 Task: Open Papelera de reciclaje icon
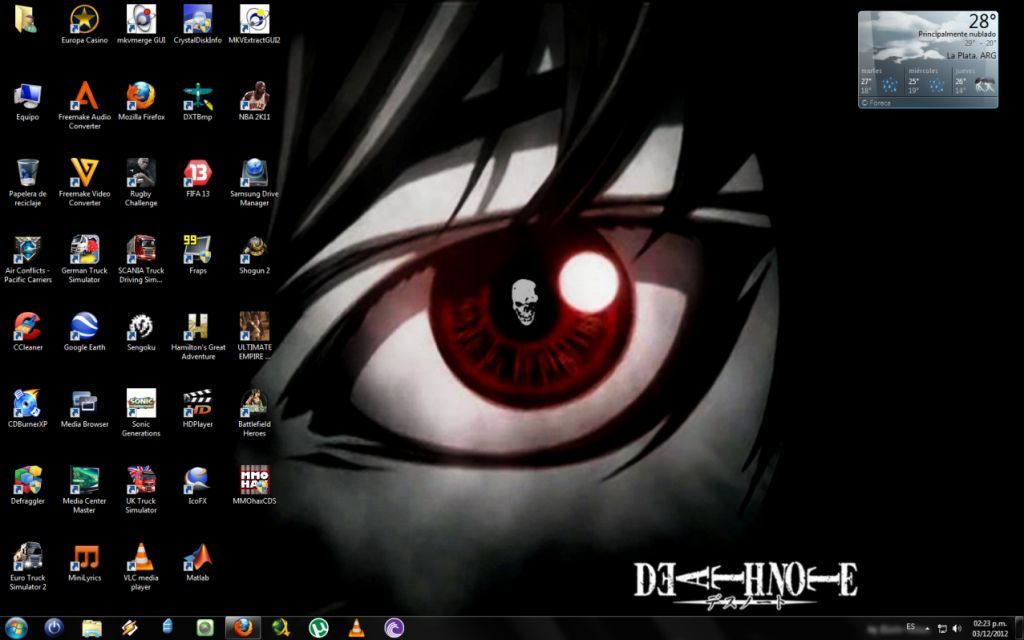pos(27,183)
